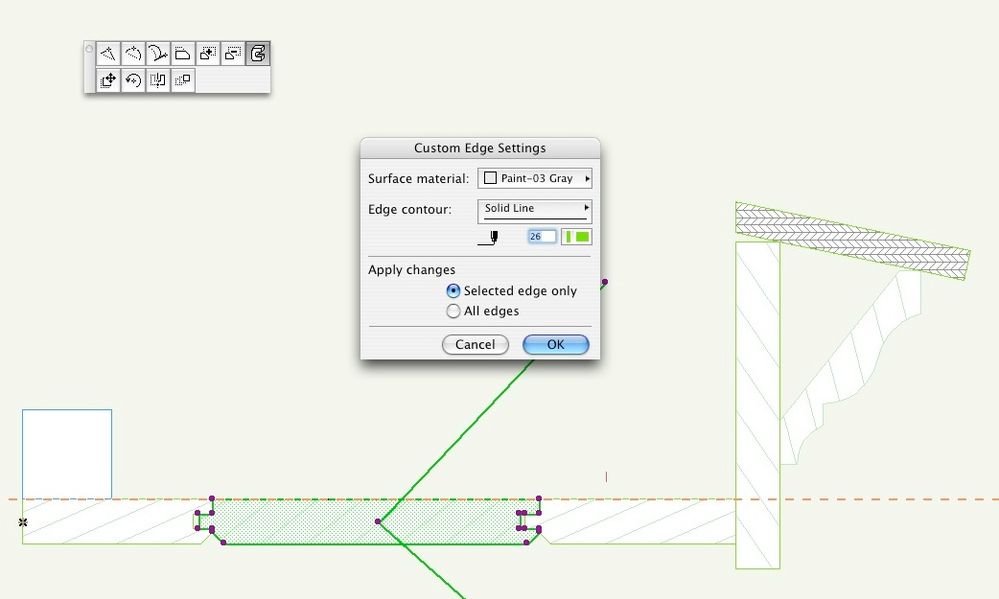999x599 pixels.
Task: Open the green pen color swatch
Action: click(x=576, y=237)
